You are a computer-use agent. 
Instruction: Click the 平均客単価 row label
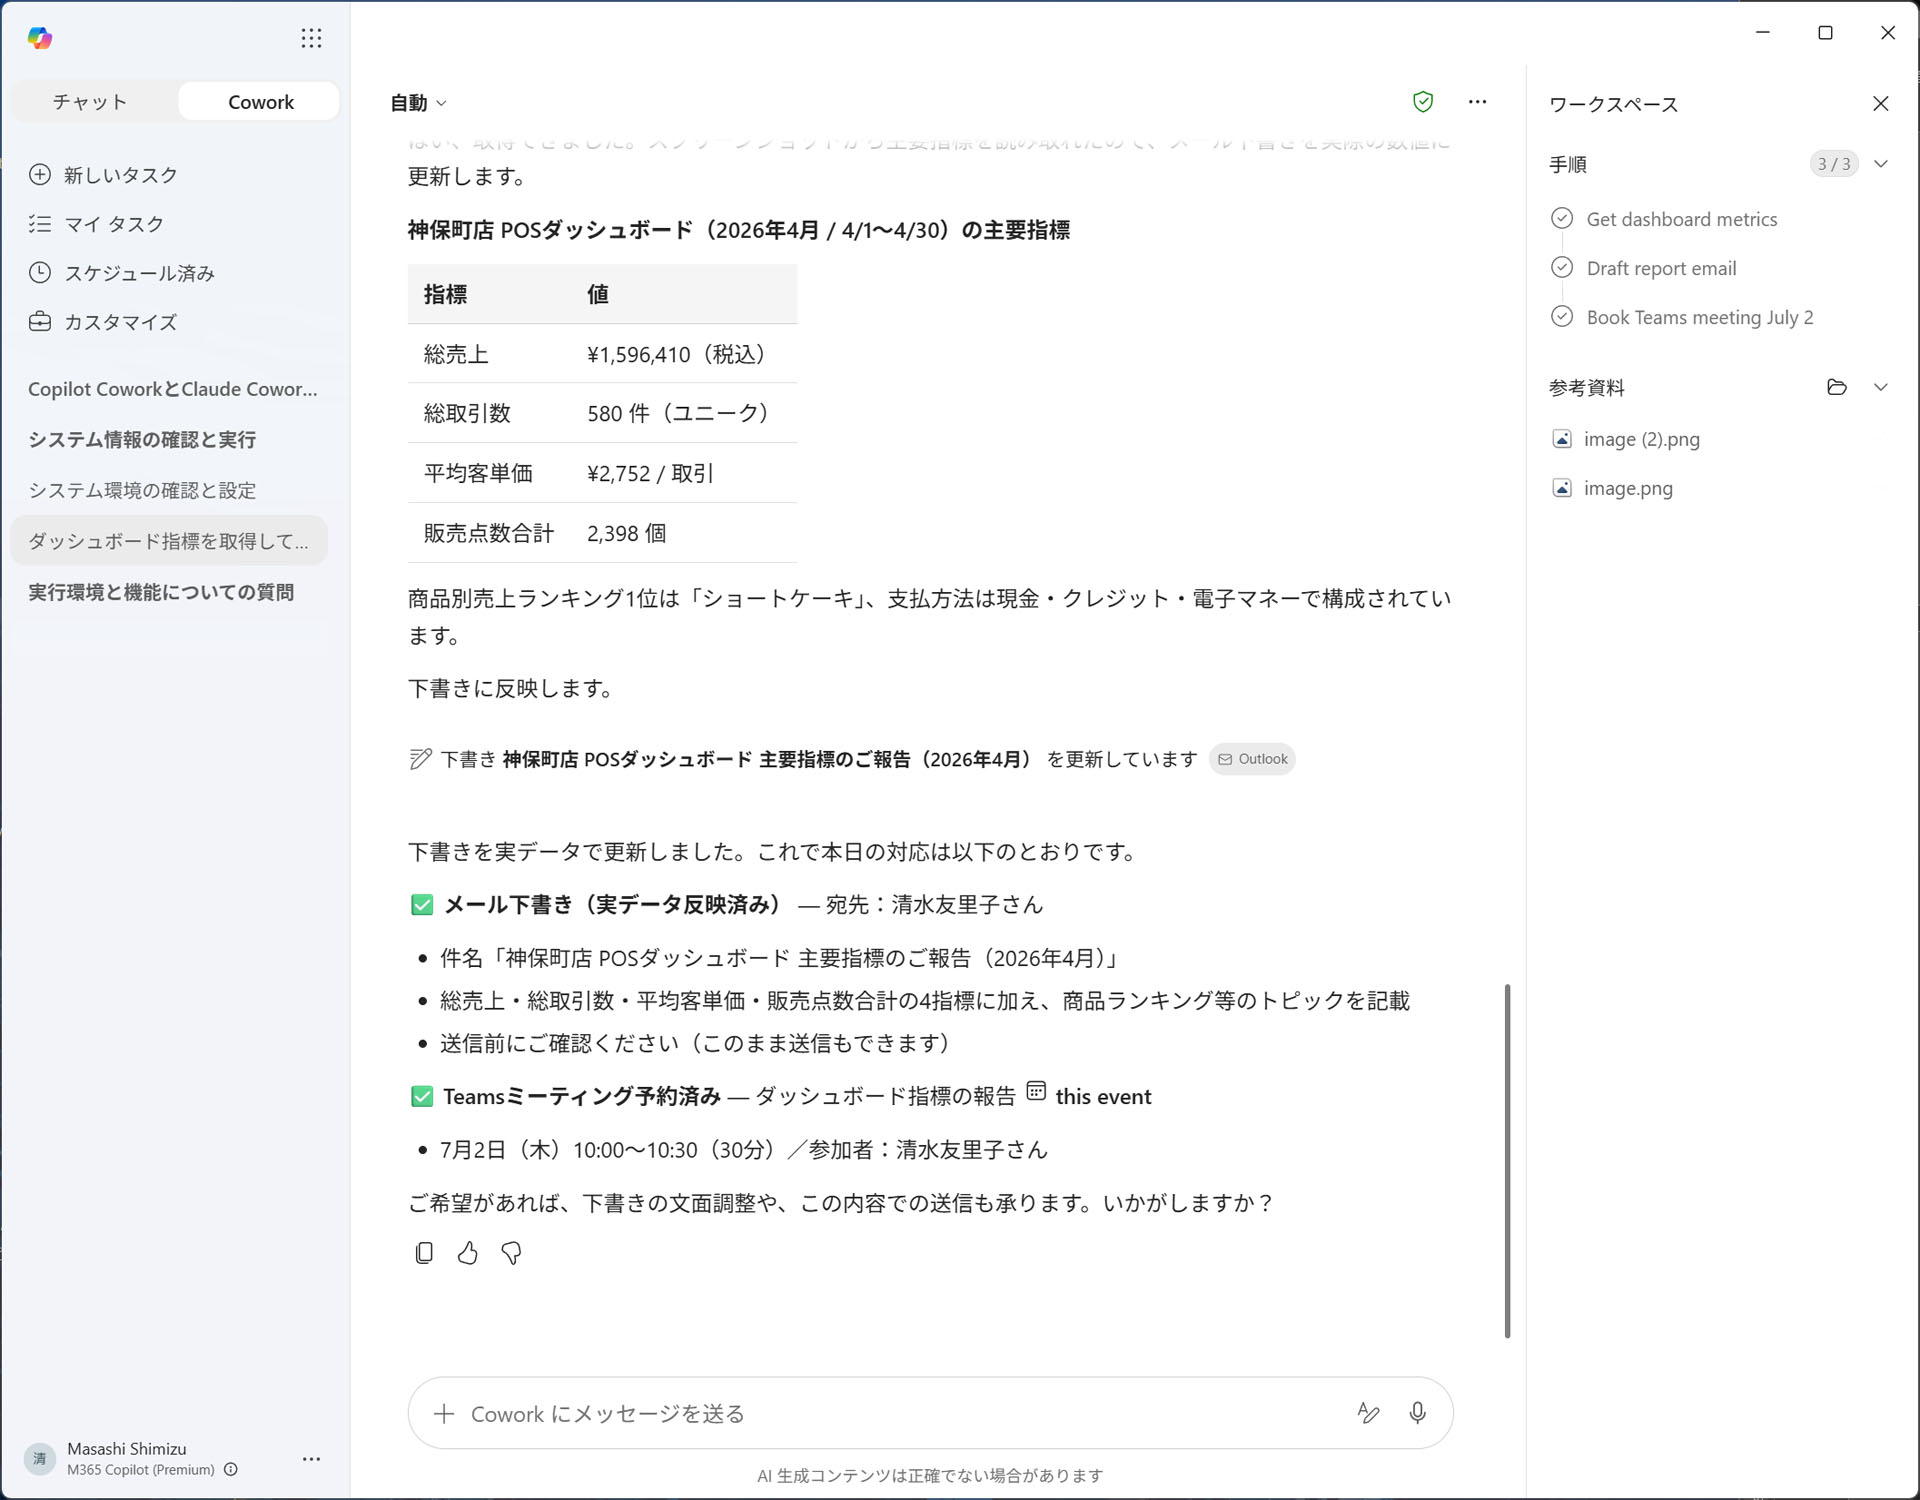(478, 473)
